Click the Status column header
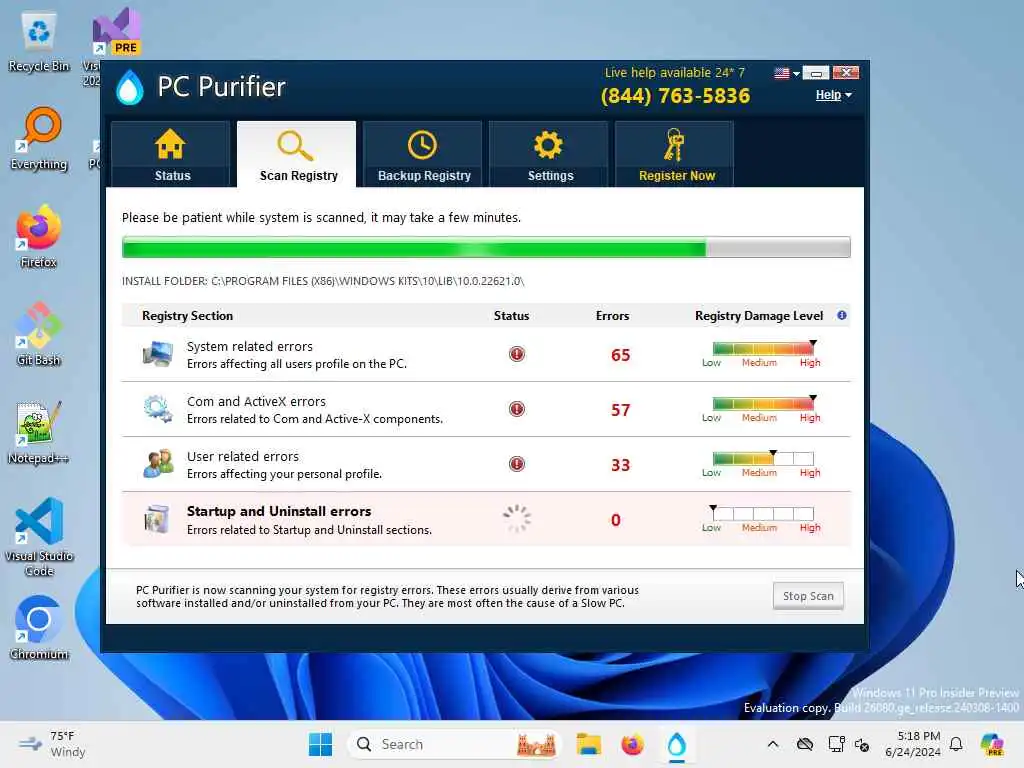Image resolution: width=1024 pixels, height=768 pixels. pos(511,315)
